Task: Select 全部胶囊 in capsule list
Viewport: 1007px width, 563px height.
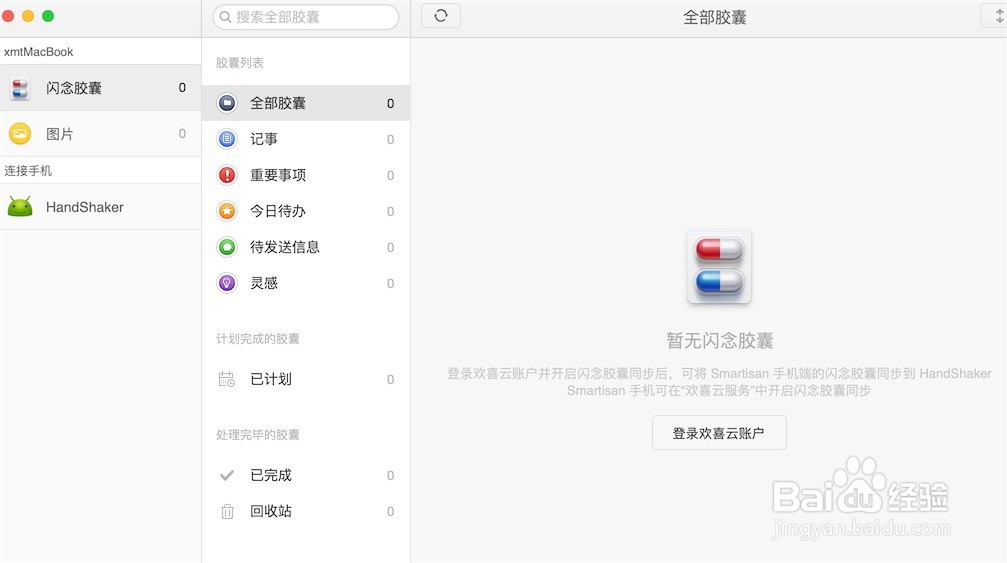Action: click(306, 103)
